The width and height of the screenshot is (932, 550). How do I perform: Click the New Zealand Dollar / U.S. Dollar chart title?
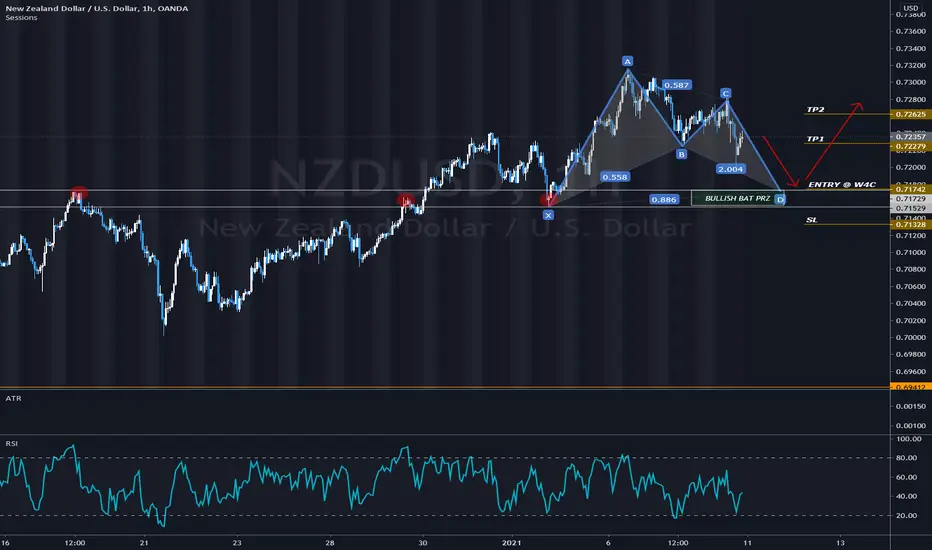click(x=97, y=8)
